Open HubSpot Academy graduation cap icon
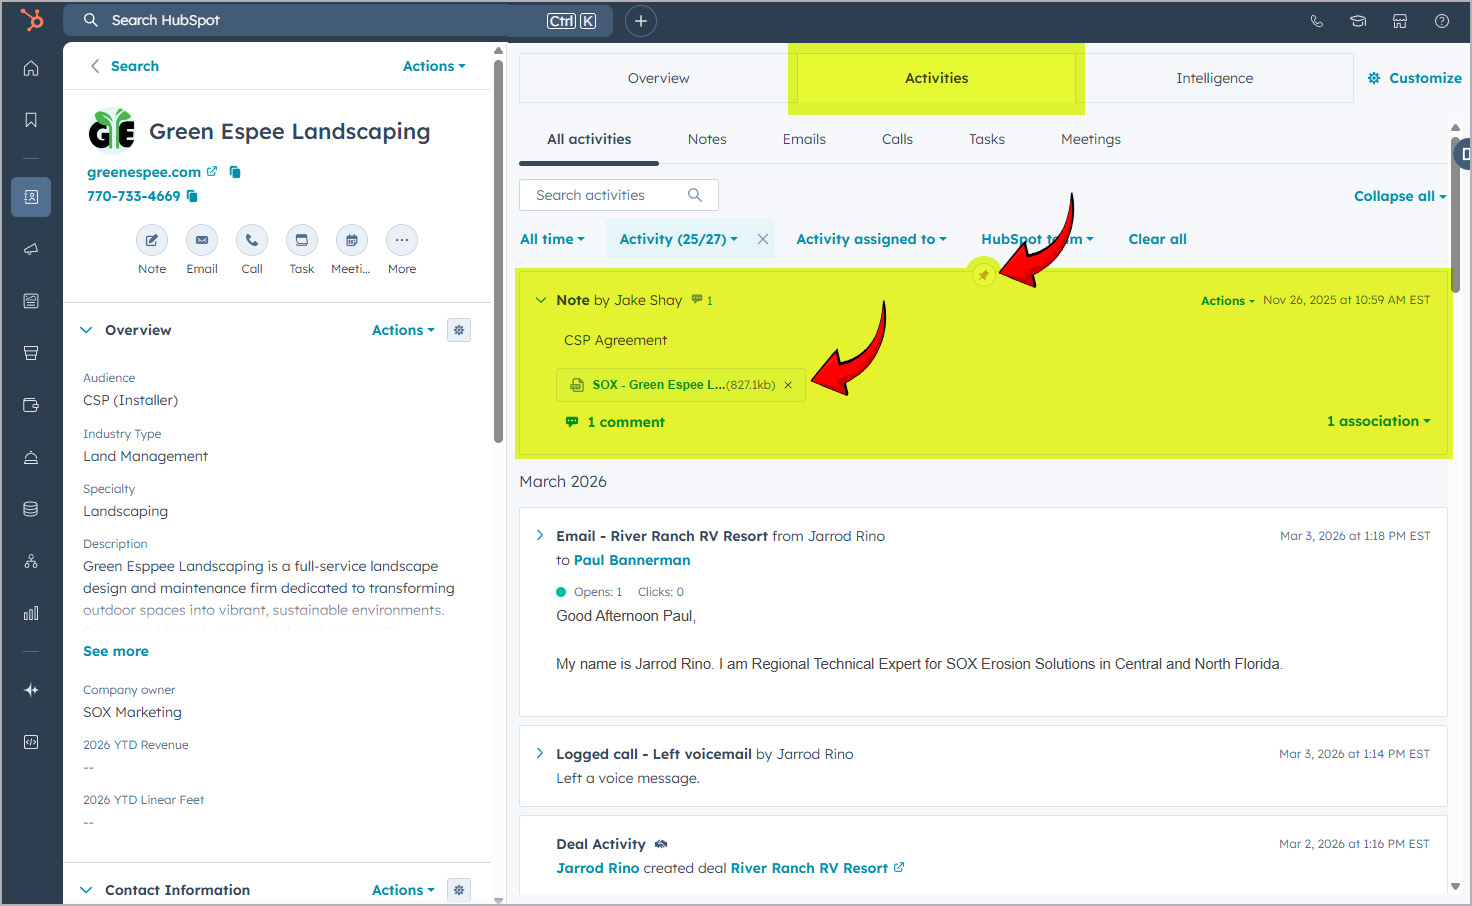 1358,21
